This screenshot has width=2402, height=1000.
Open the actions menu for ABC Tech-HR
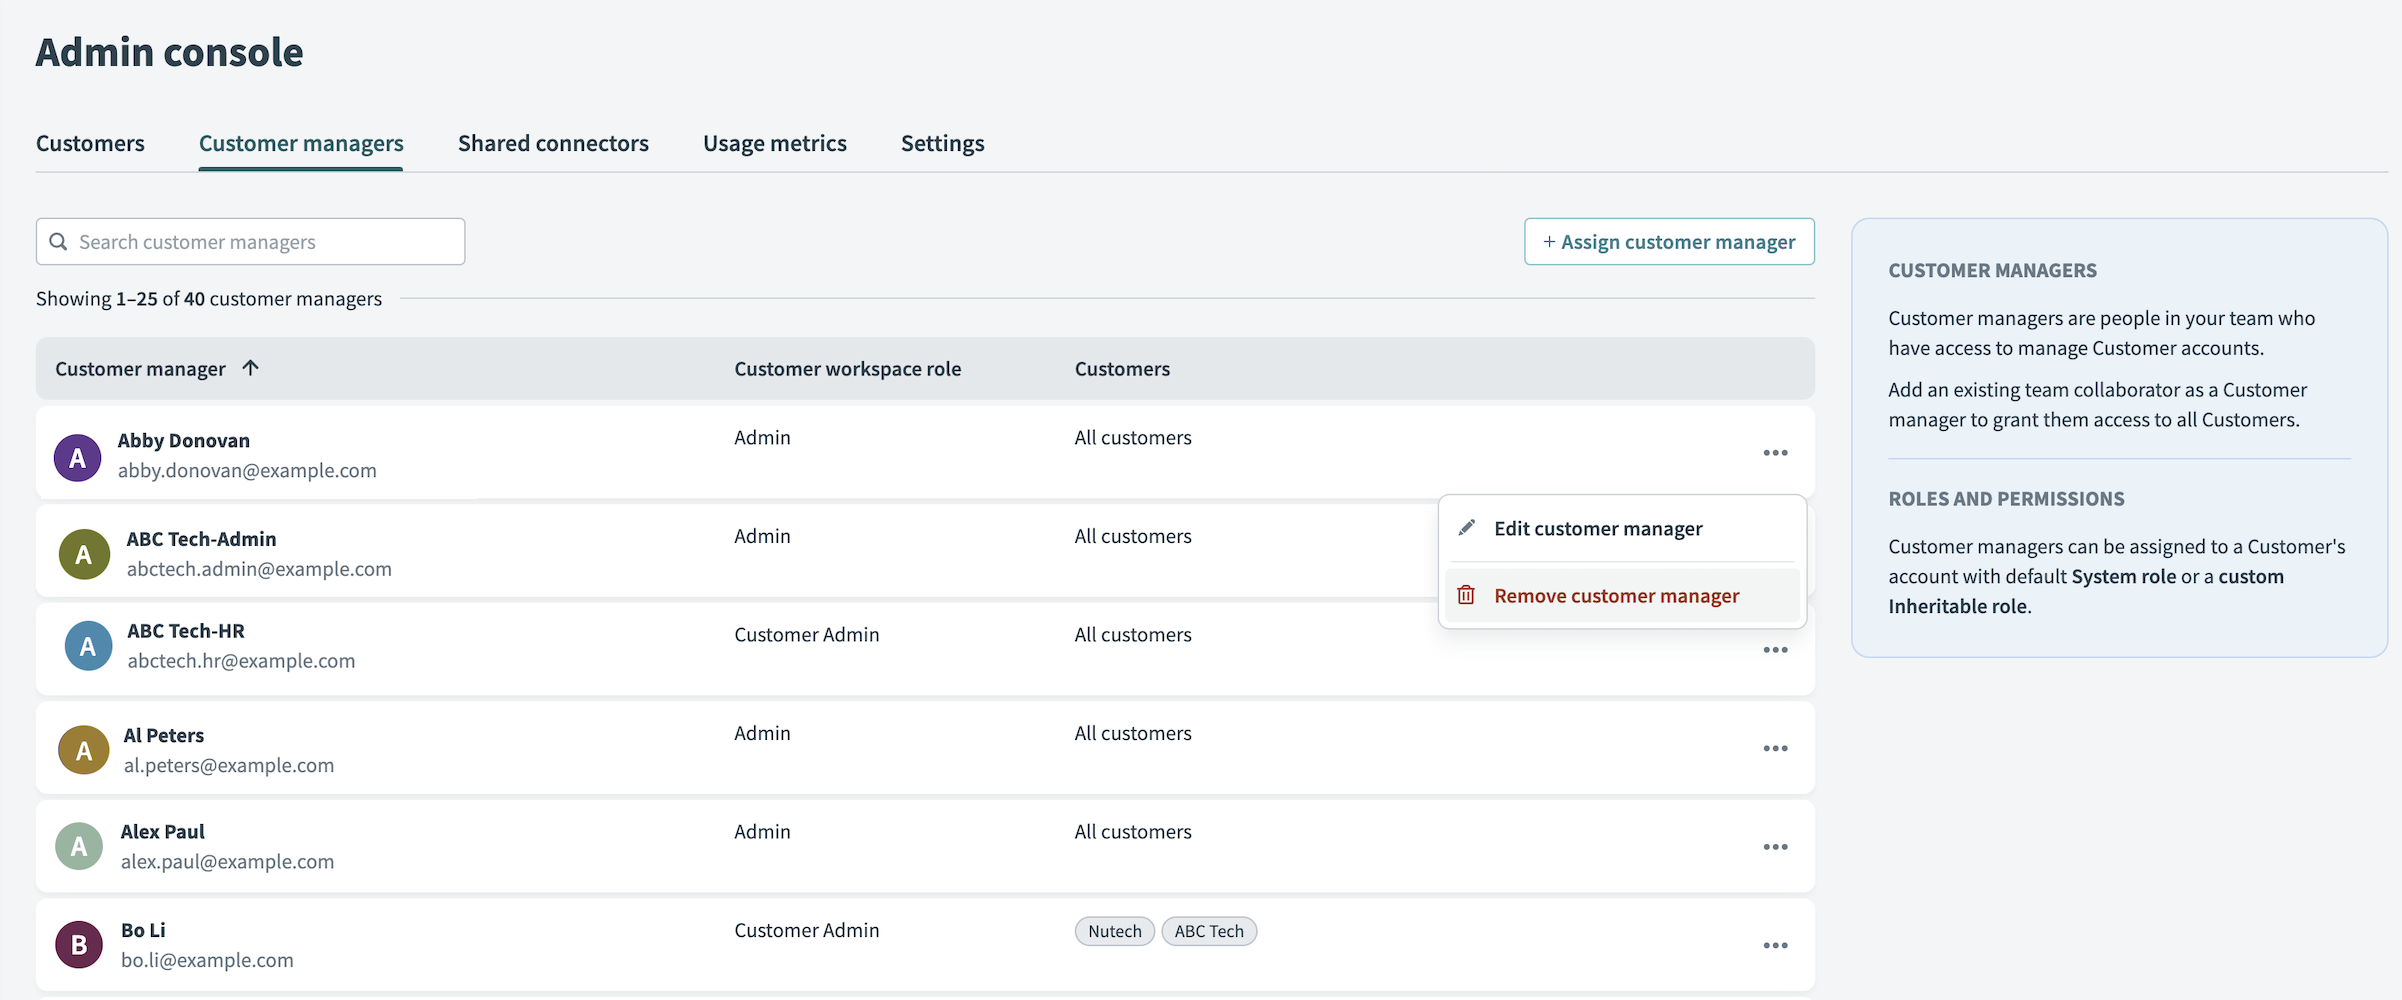tap(1775, 649)
